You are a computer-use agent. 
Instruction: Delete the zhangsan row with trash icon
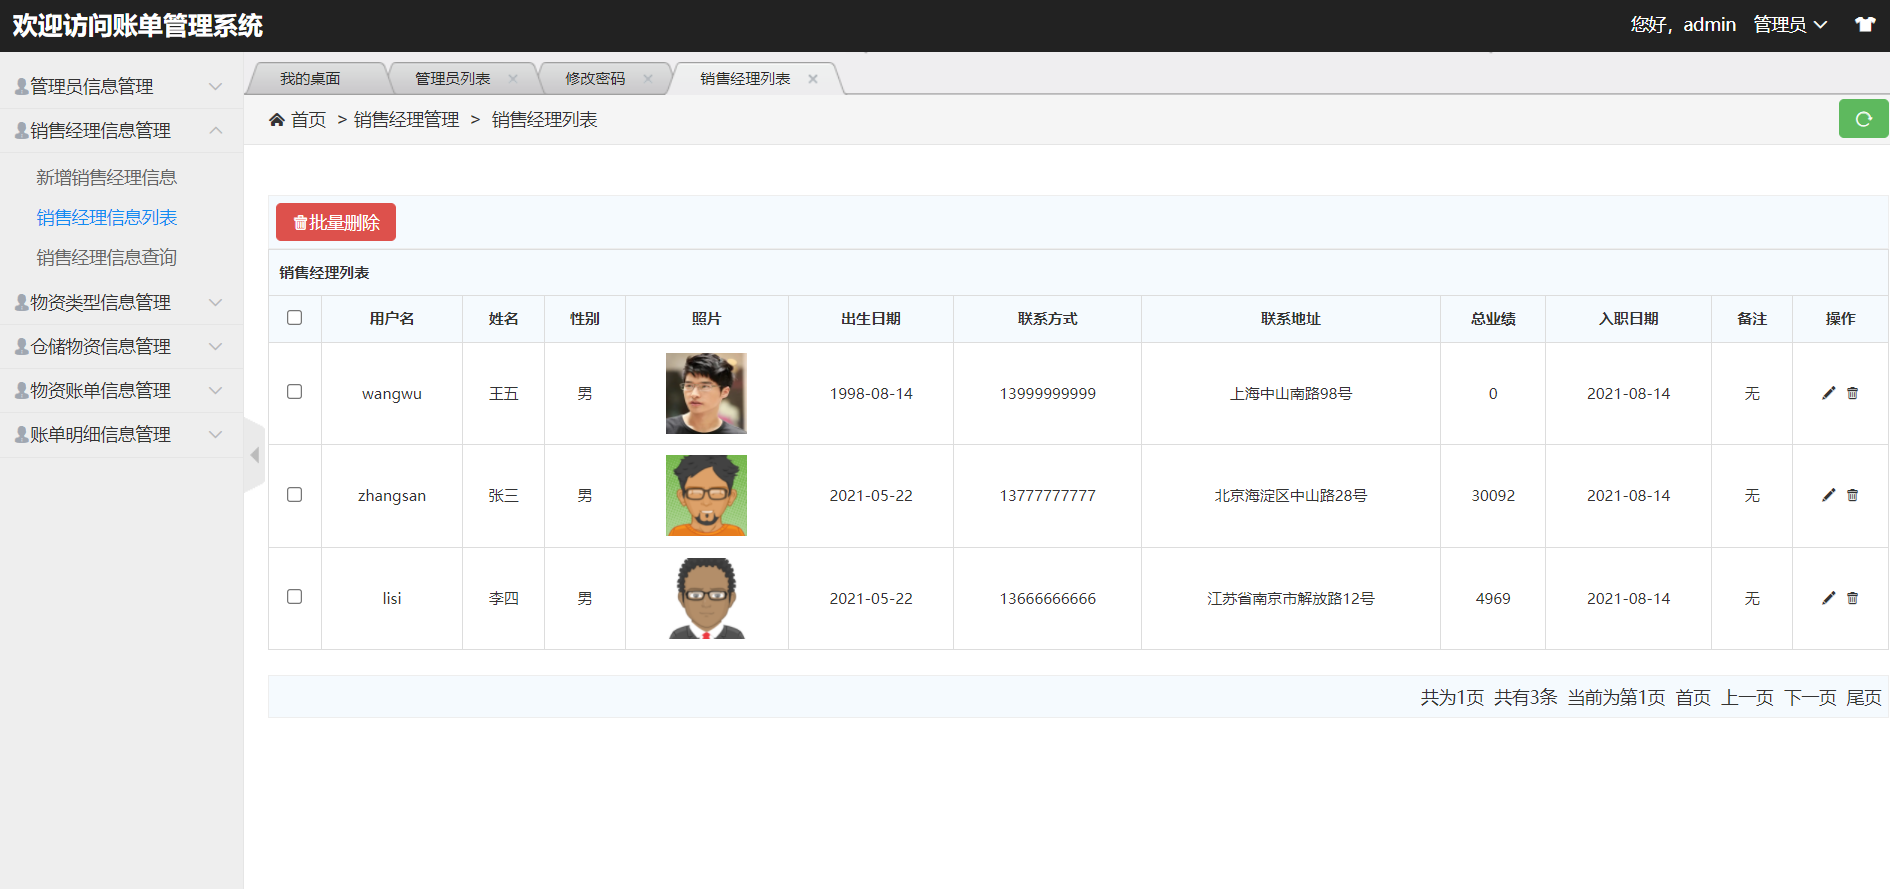click(1852, 495)
